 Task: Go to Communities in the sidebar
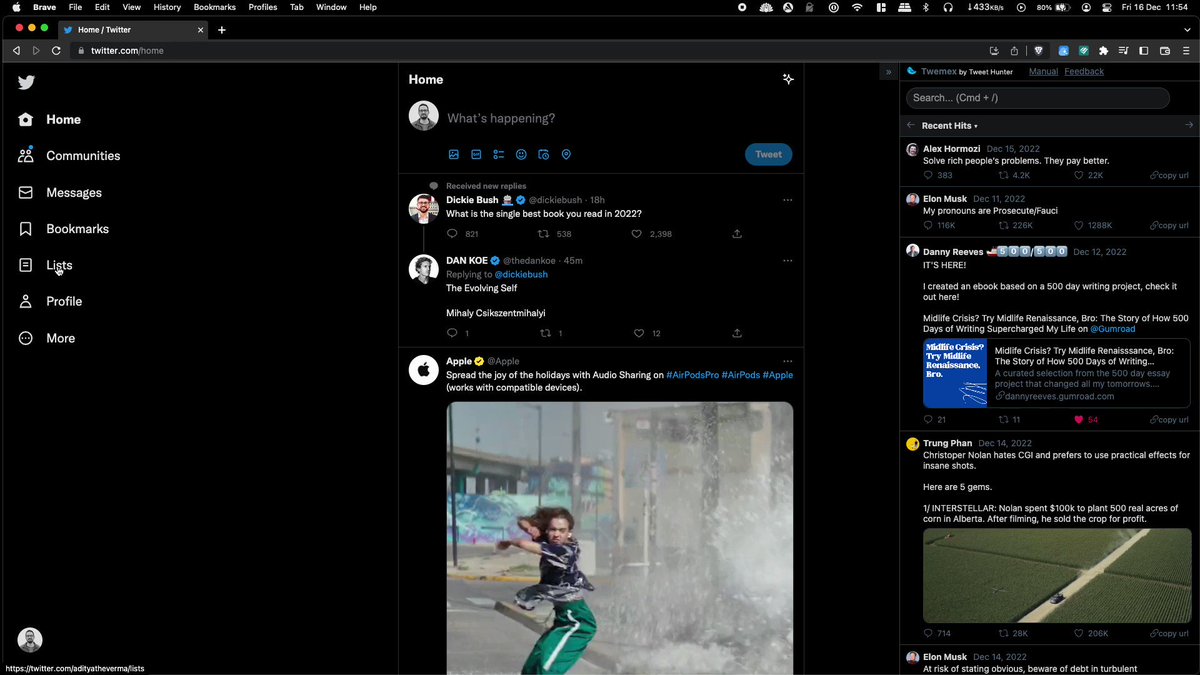click(x=69, y=156)
